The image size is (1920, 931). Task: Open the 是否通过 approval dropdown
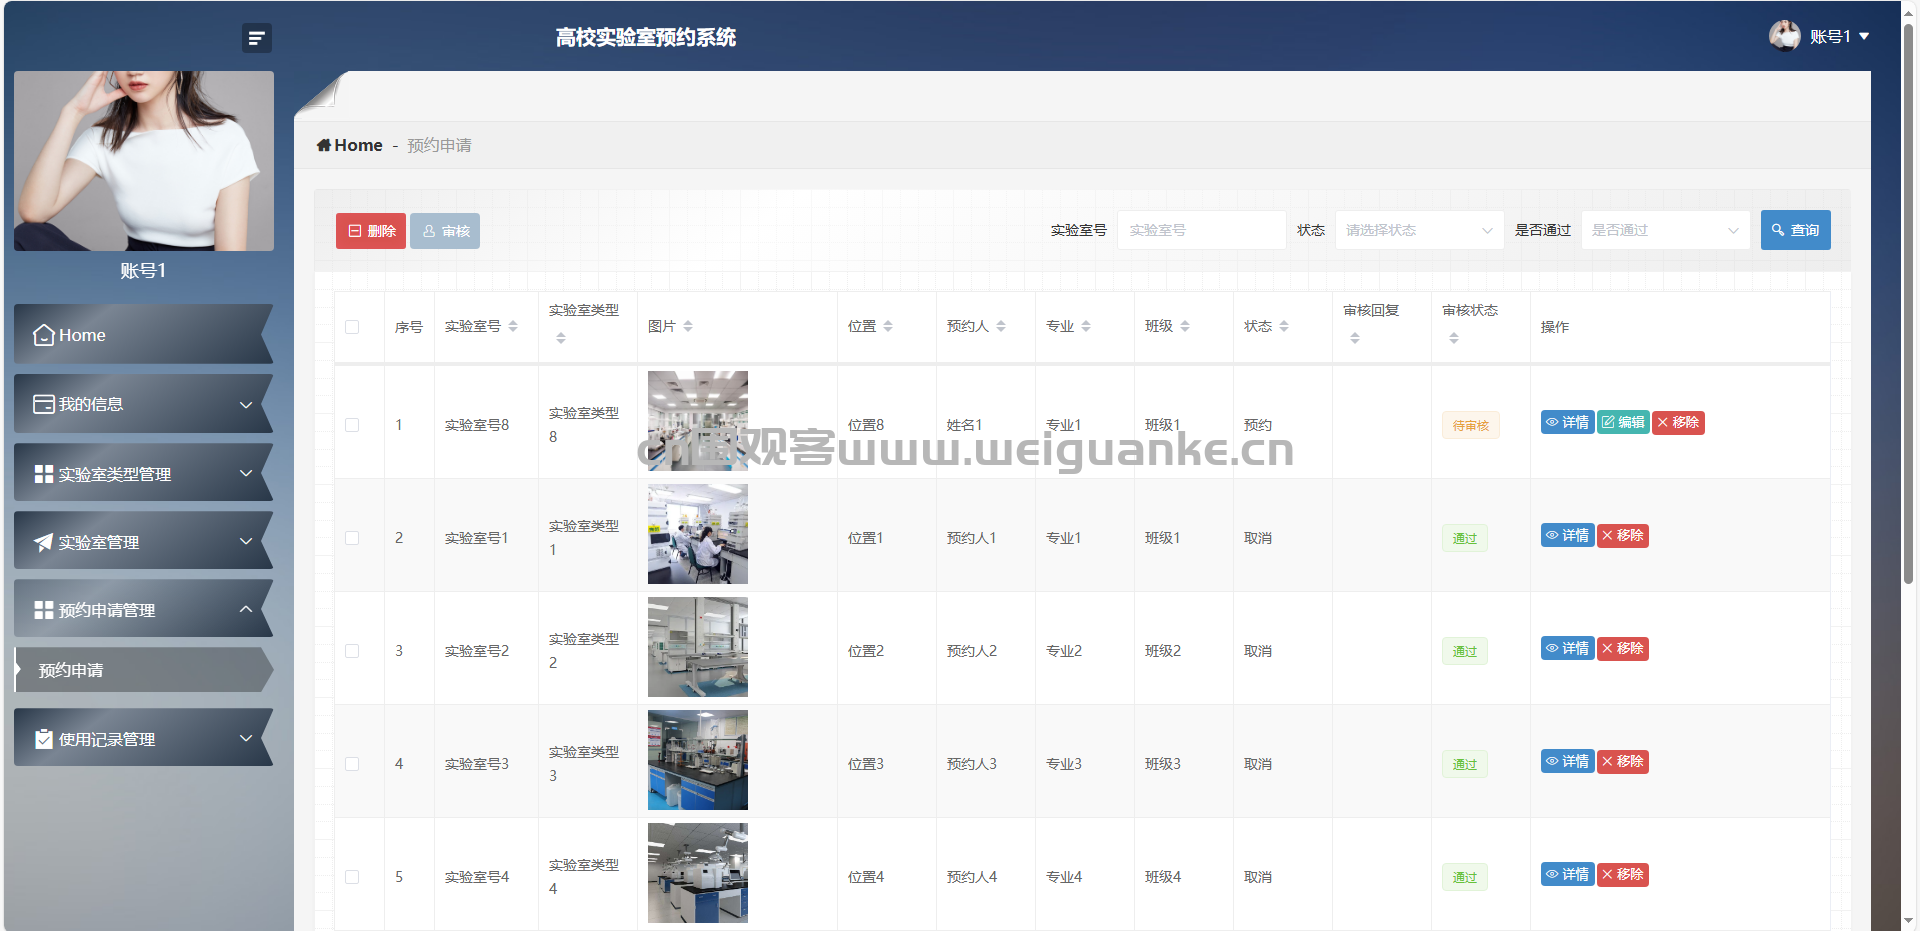(x=1665, y=230)
